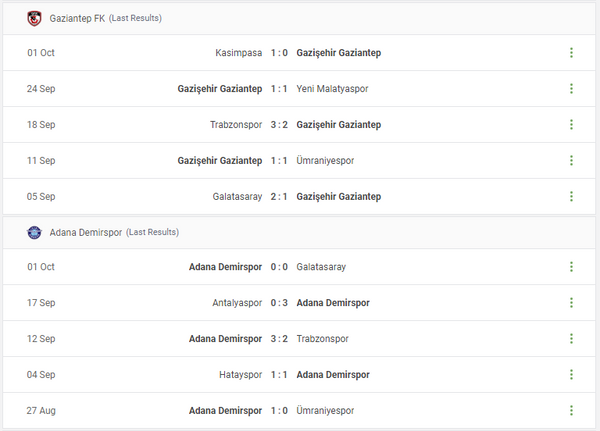Click the Antalyaspor team name
Image resolution: width=600 pixels, height=431 pixels.
point(235,303)
